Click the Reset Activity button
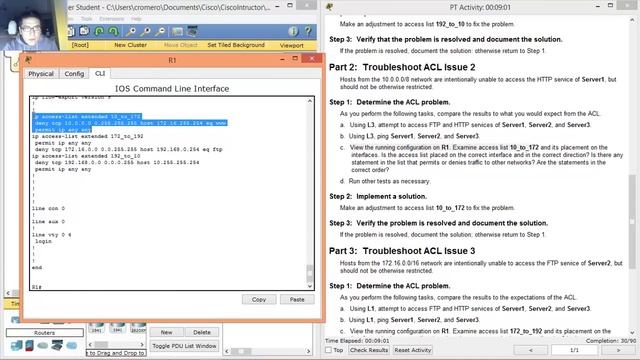The height and width of the screenshot is (360, 640). [x=413, y=350]
